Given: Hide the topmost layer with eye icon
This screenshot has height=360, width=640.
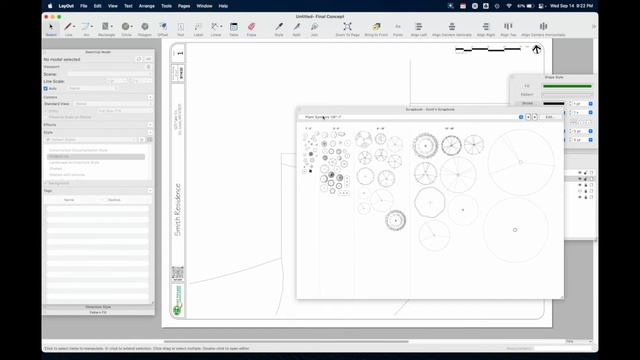Looking at the screenshot, I should pyautogui.click(x=580, y=173).
